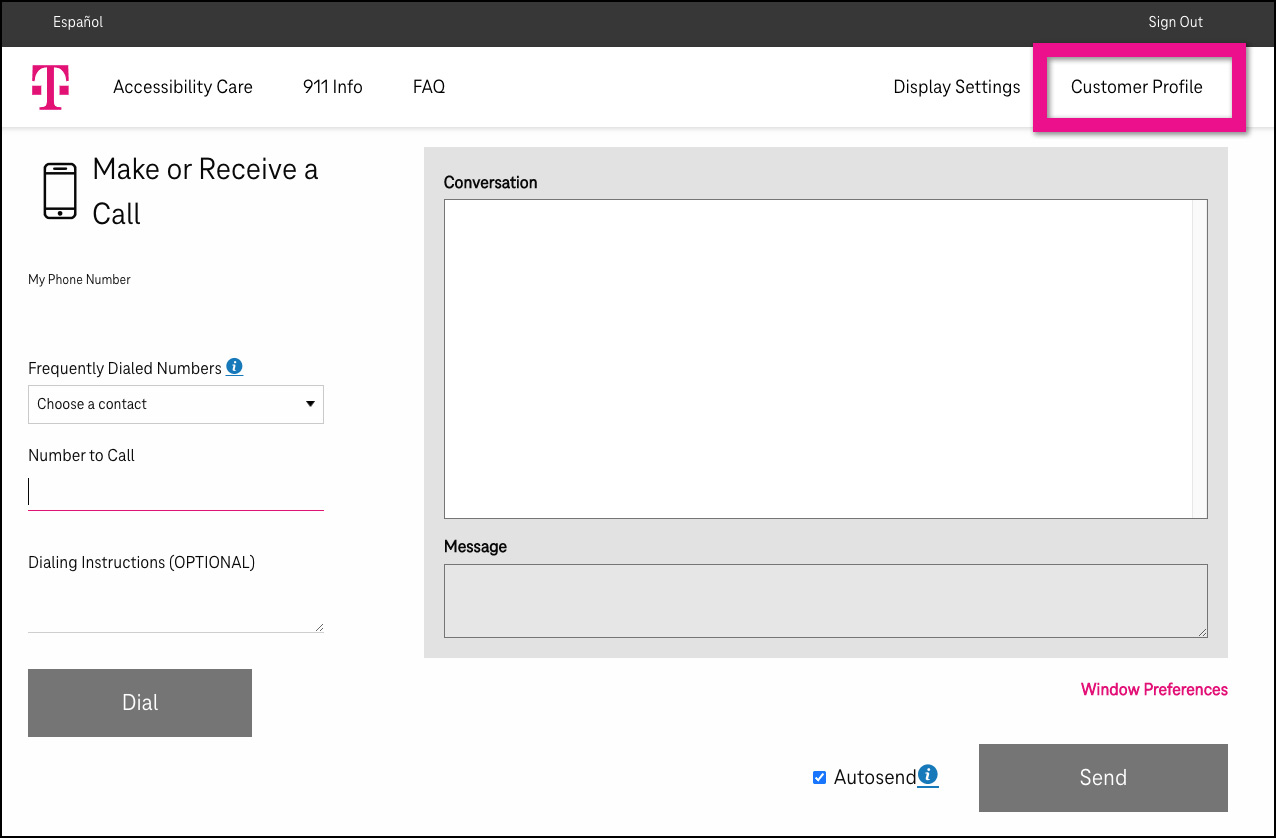Open the Accessibility Care menu
Screen dimensions: 1276x838
pos(183,87)
